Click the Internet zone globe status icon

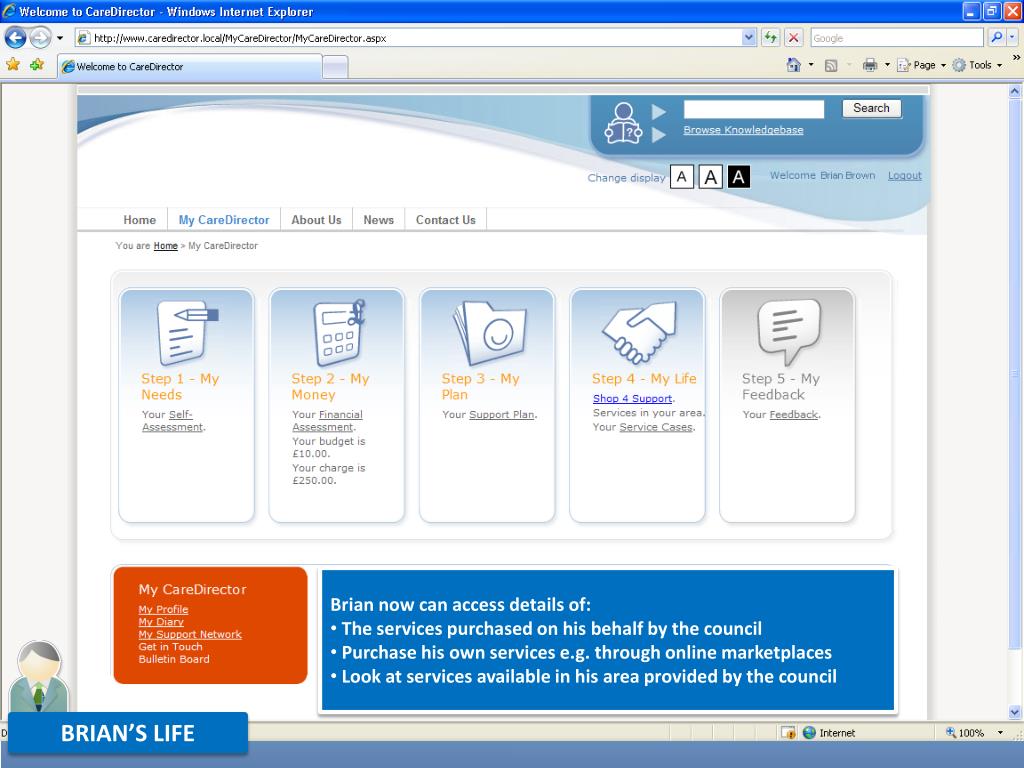click(x=809, y=733)
